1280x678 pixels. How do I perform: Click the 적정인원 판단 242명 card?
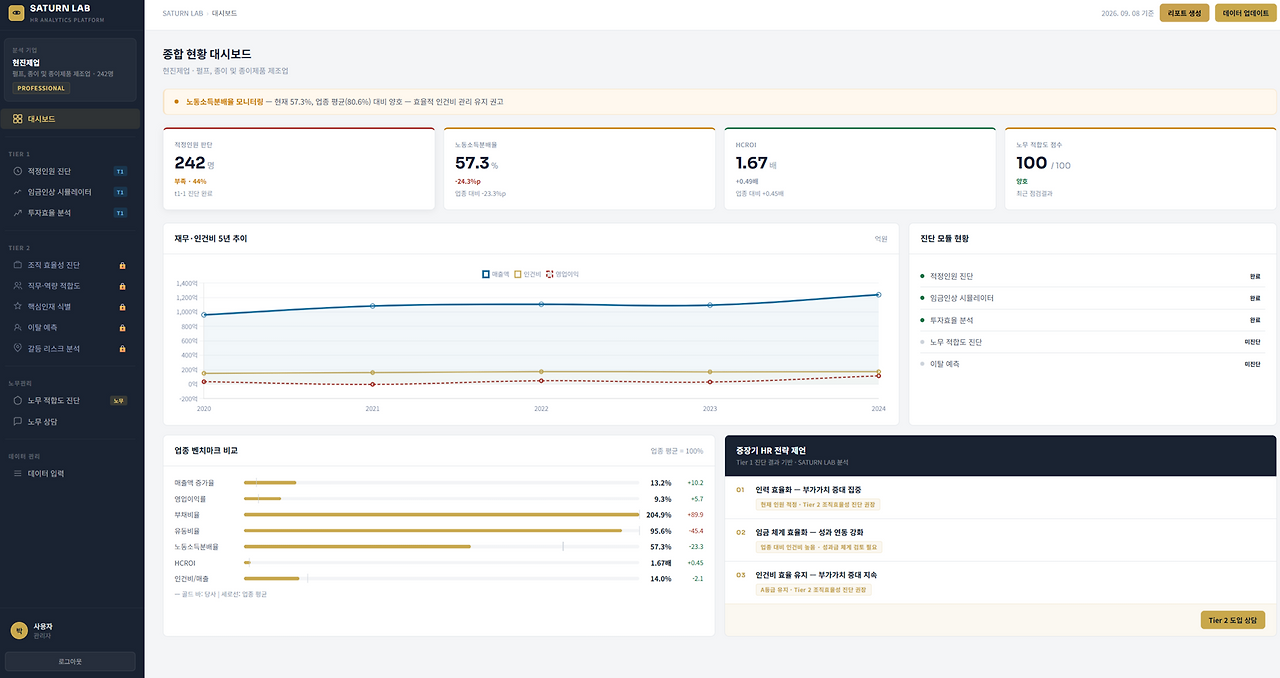click(x=299, y=168)
